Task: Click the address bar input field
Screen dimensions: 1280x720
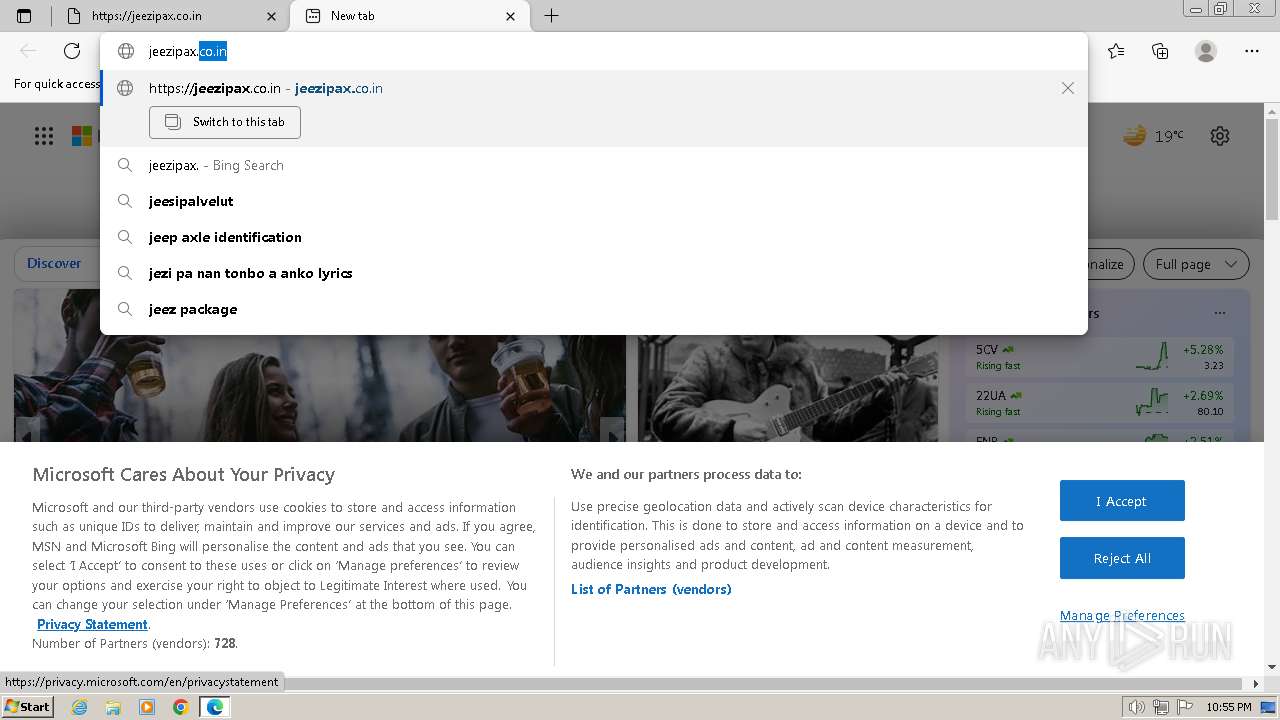Action: click(x=594, y=51)
